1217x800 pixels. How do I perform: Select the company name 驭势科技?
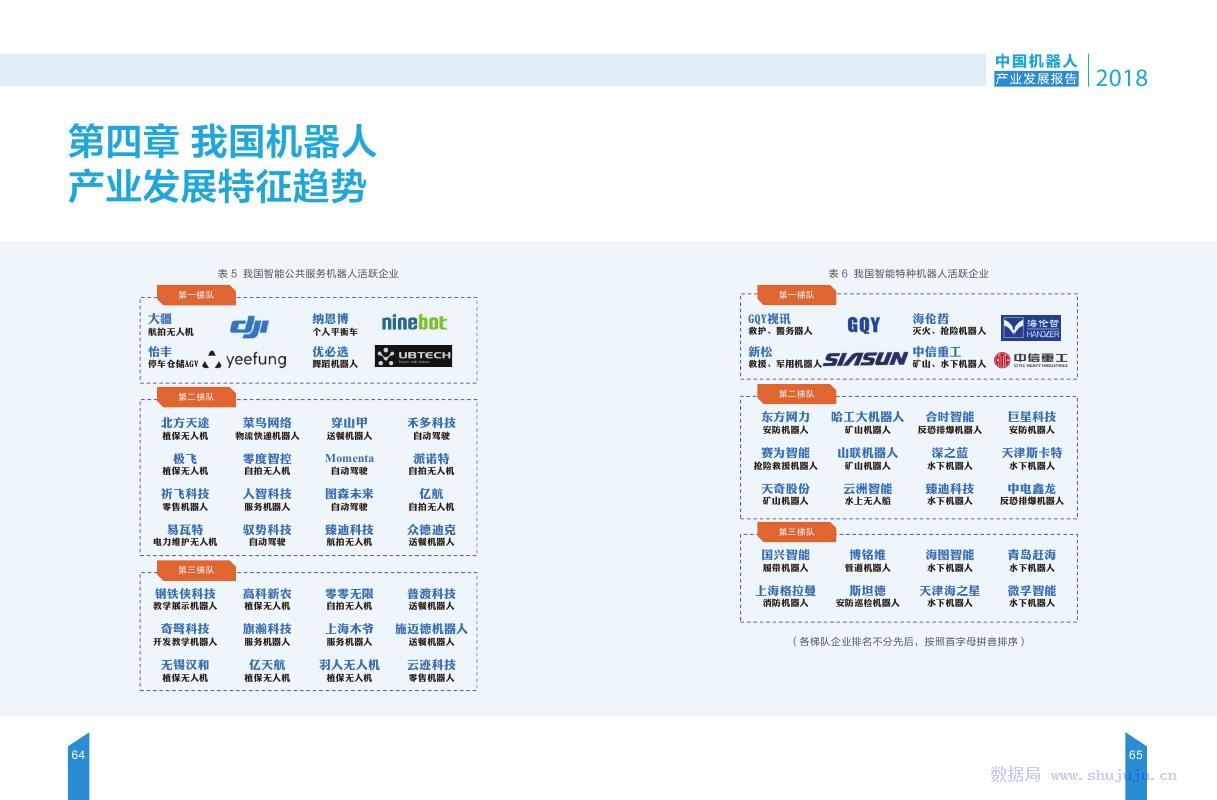(267, 530)
